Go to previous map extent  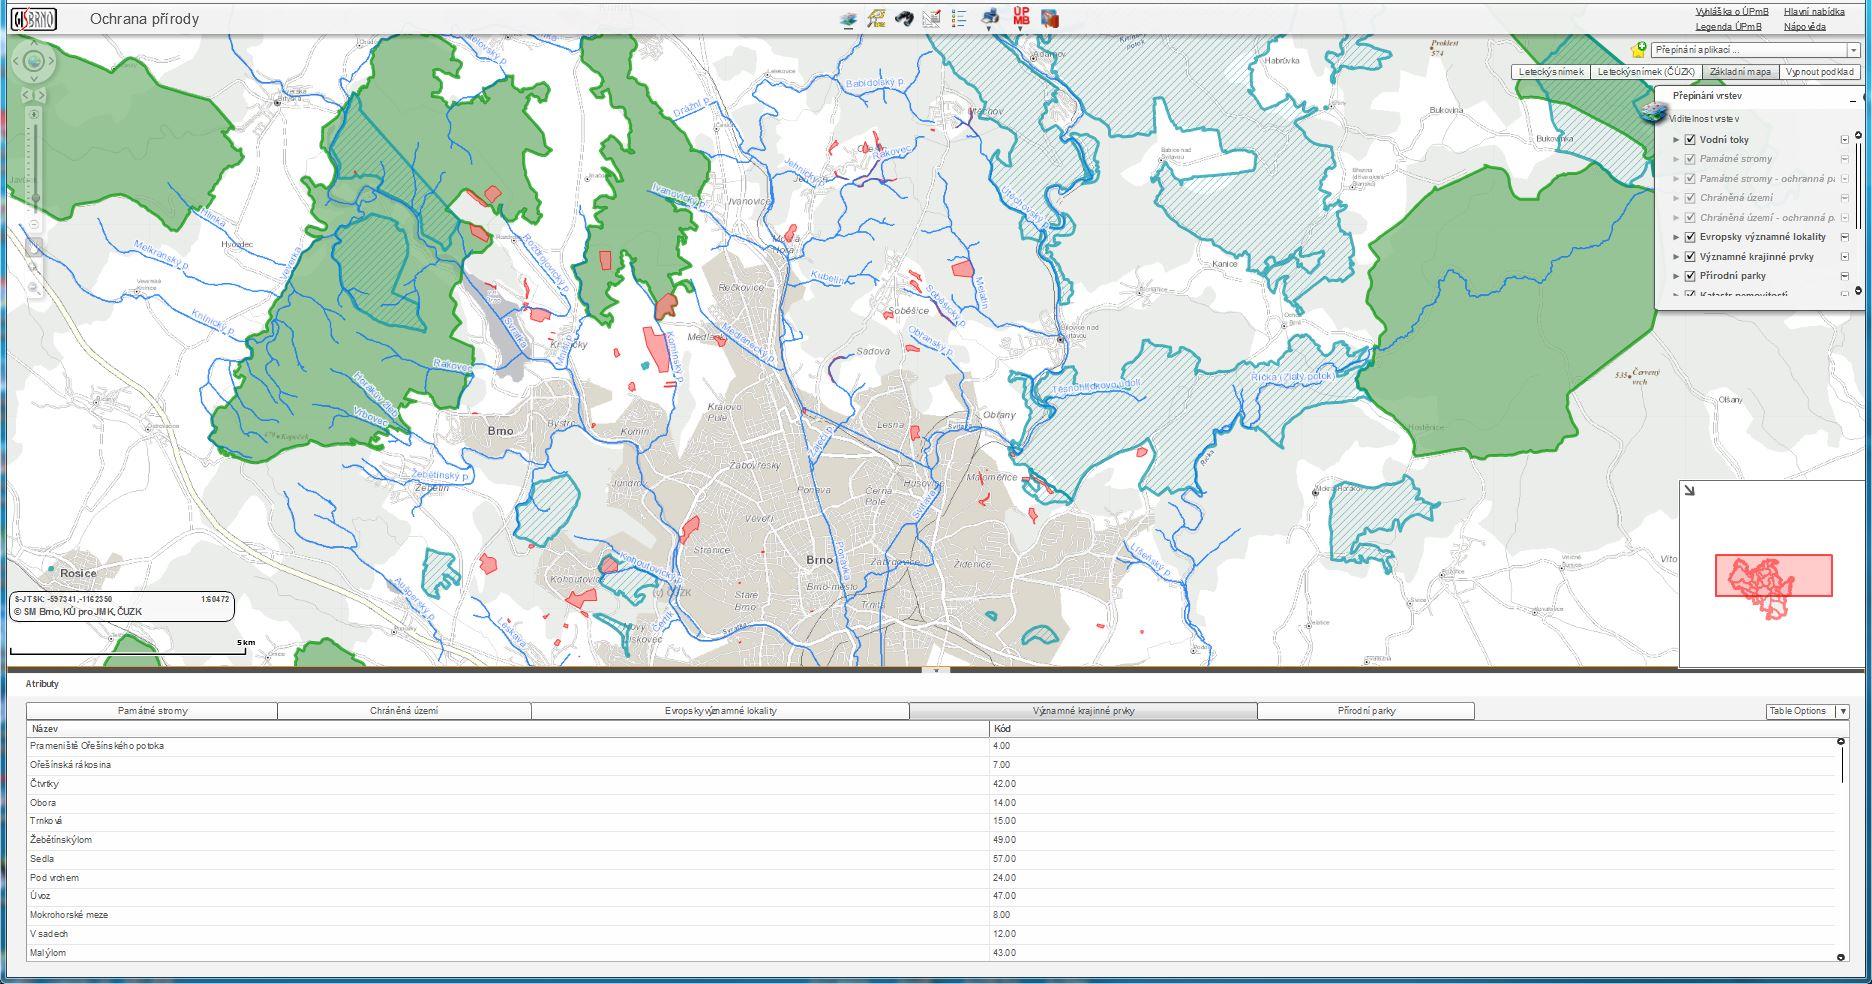tap(27, 95)
